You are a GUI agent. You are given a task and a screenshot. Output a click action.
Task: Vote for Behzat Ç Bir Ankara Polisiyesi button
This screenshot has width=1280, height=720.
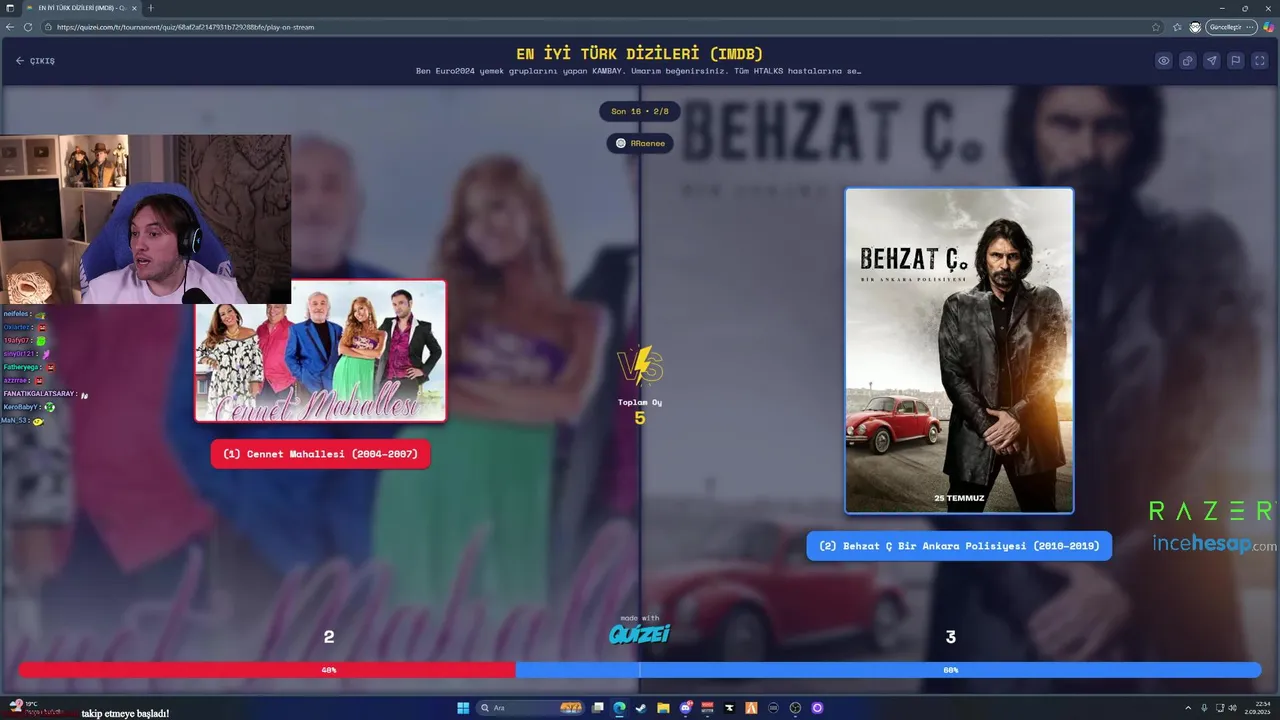point(959,546)
